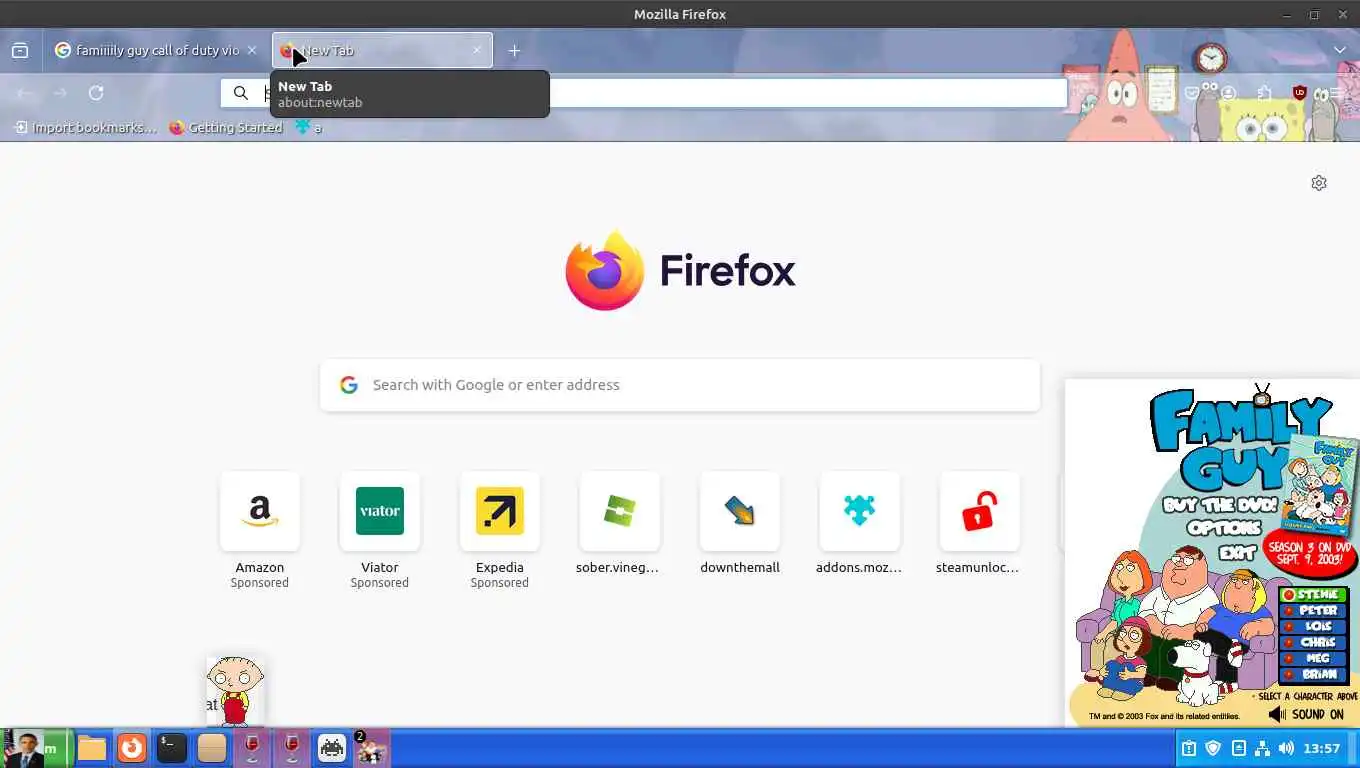Select the Chris character option
The width and height of the screenshot is (1360, 768).
coord(1313,643)
